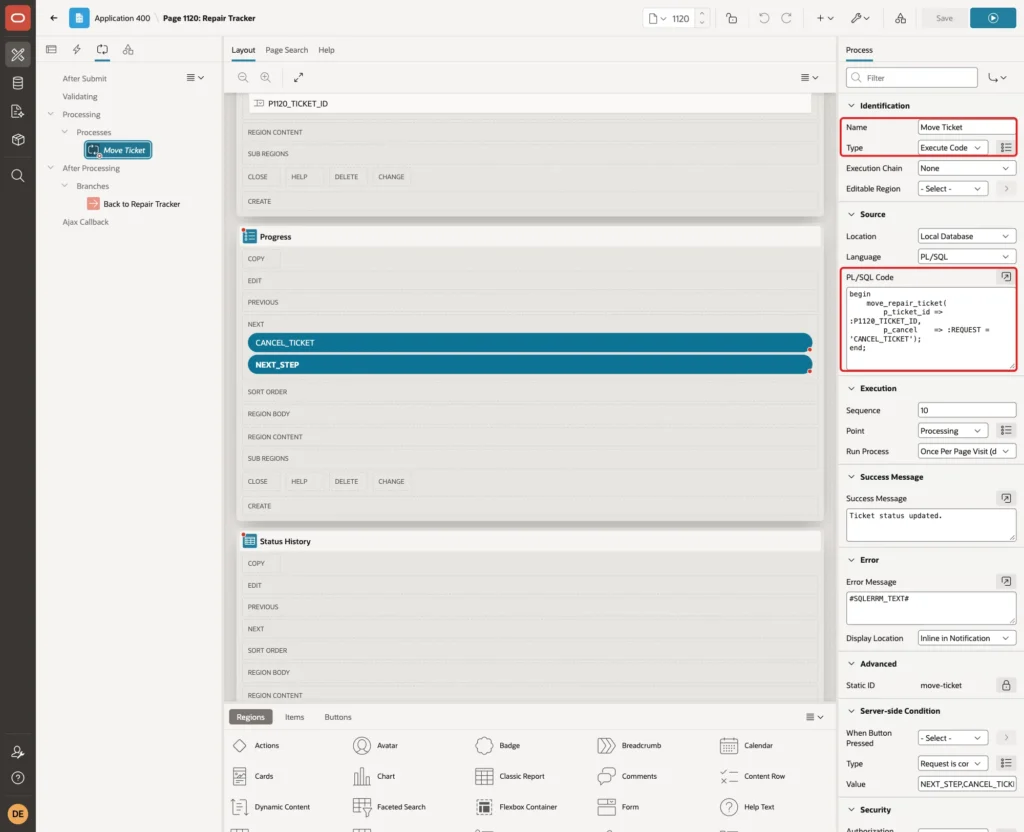Open the page selector dropdown
Viewport: 1024px width, 832px height.
657,18
